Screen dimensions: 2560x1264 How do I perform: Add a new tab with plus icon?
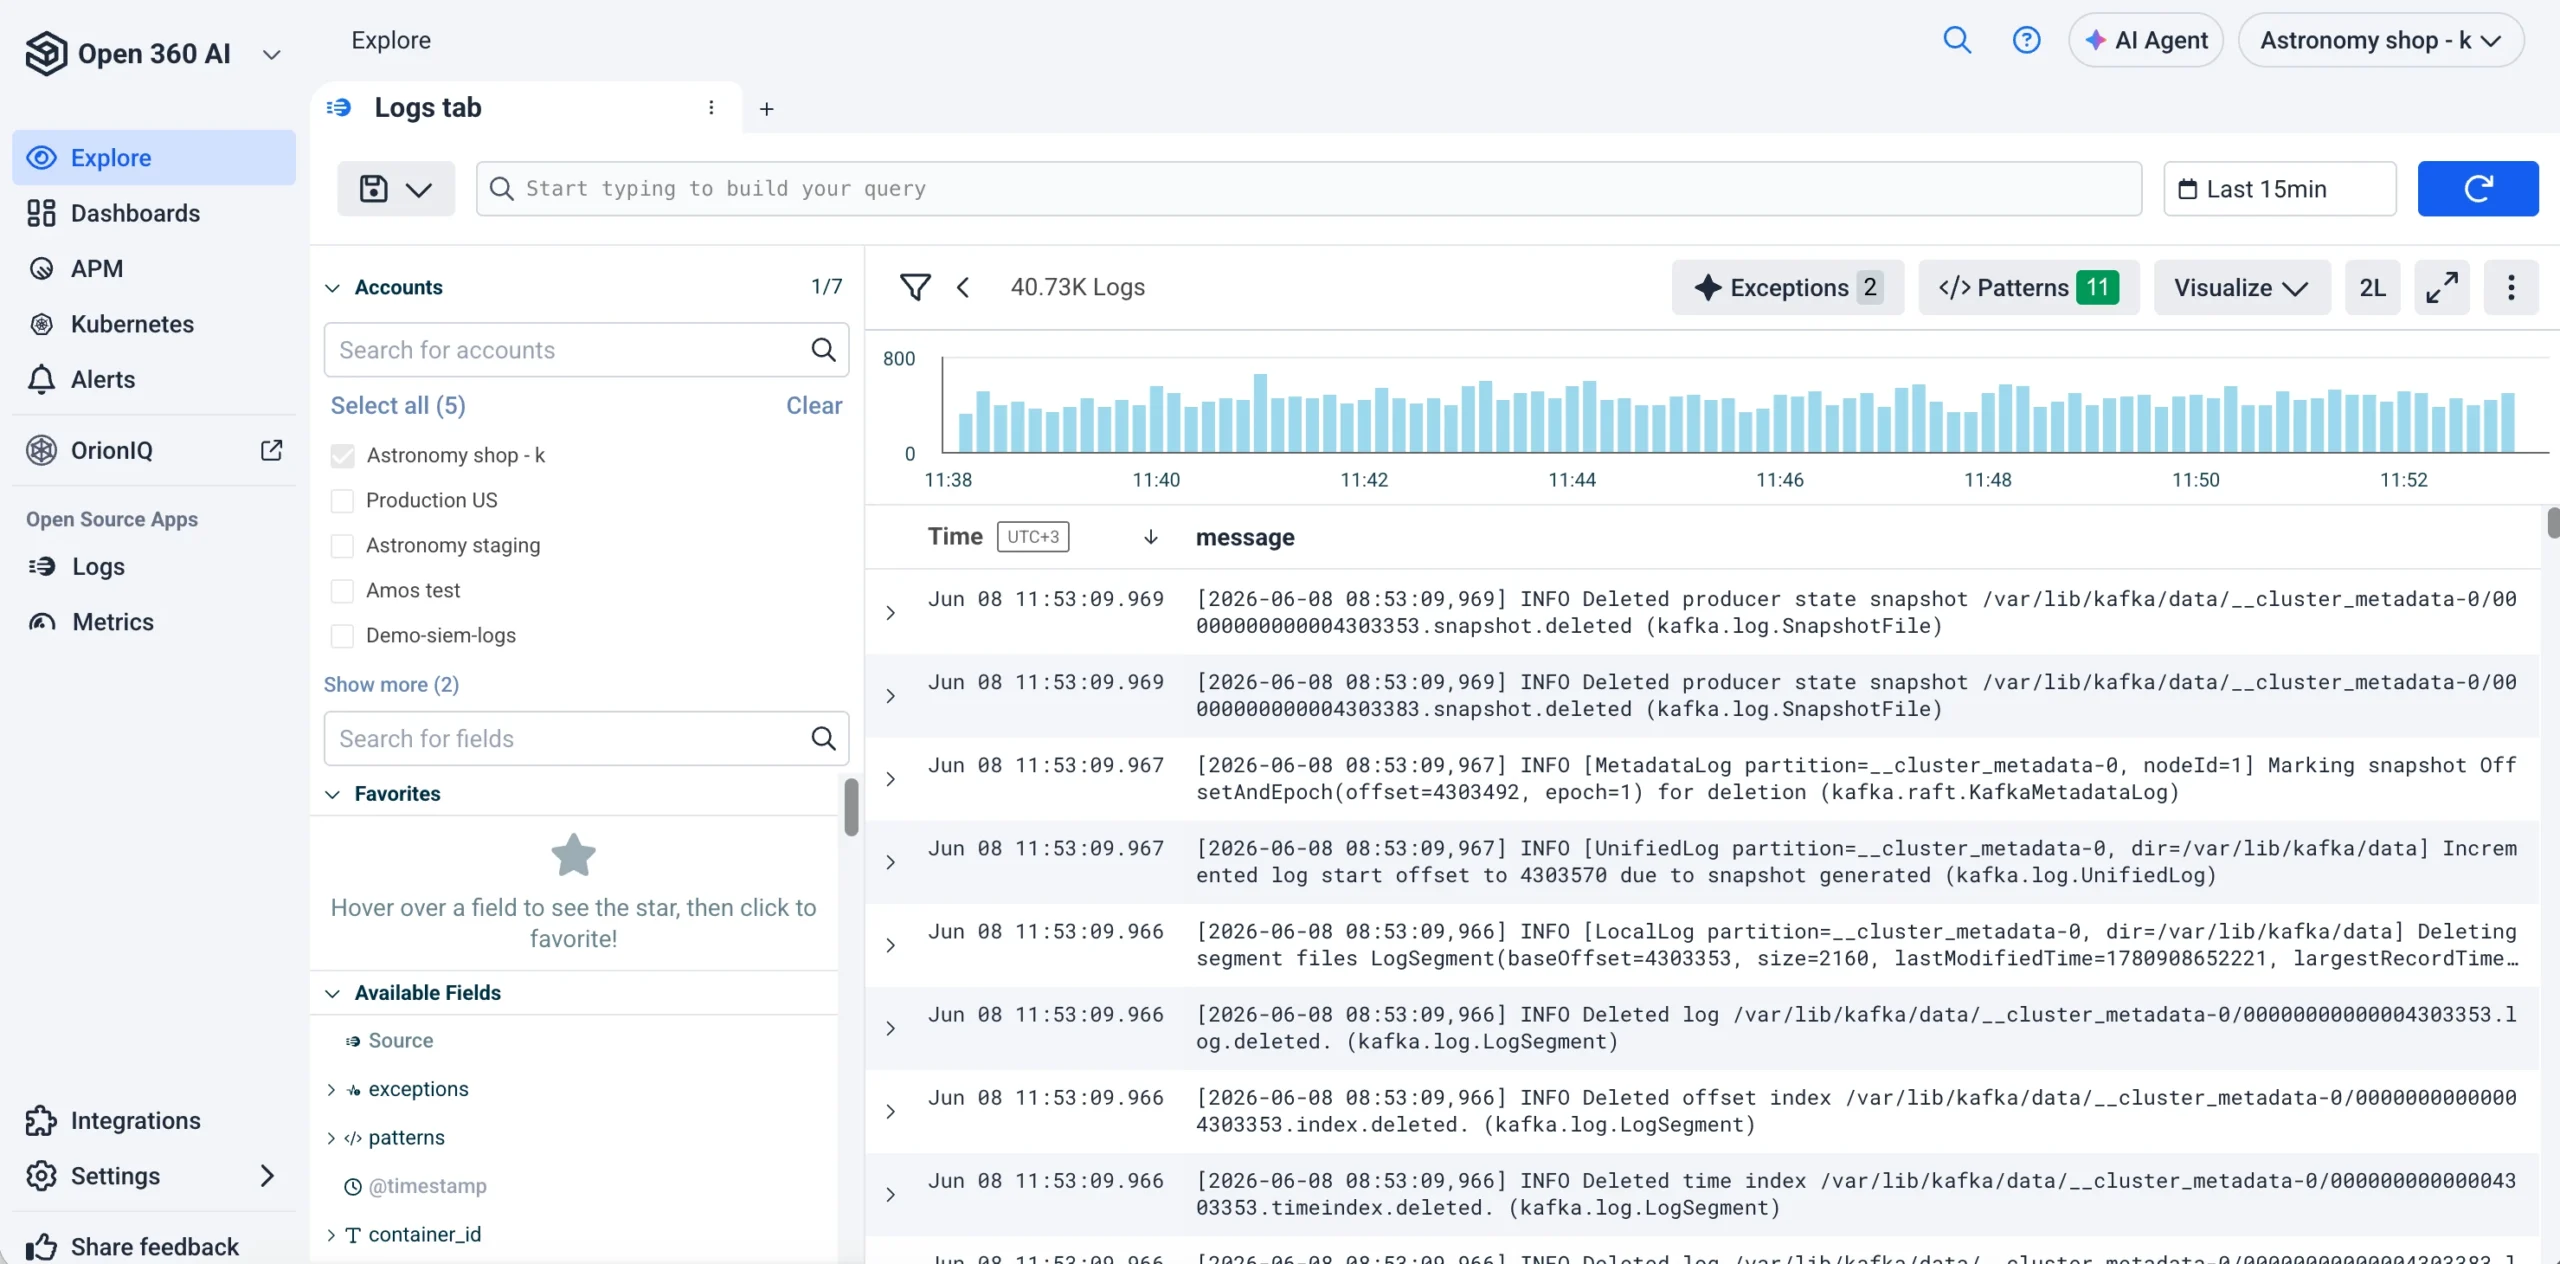[x=767, y=109]
